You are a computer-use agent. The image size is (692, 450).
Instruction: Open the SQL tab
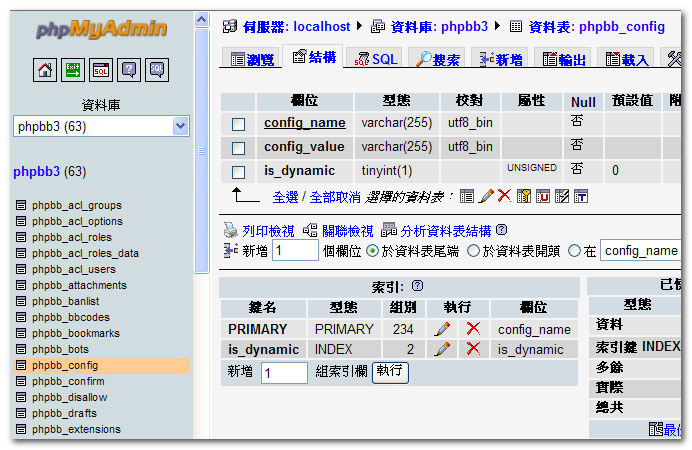375,59
